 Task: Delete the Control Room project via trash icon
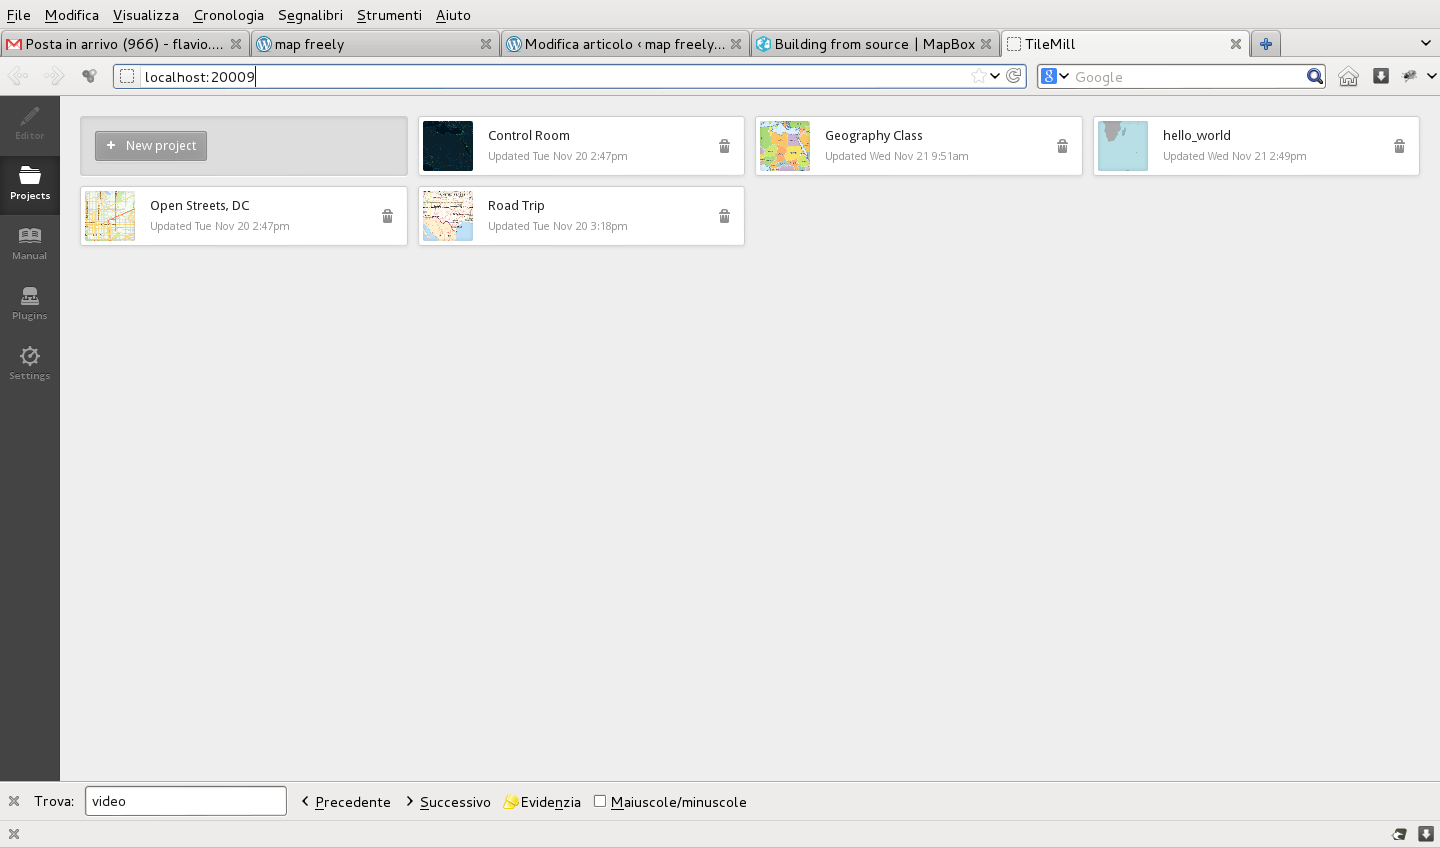coord(724,146)
